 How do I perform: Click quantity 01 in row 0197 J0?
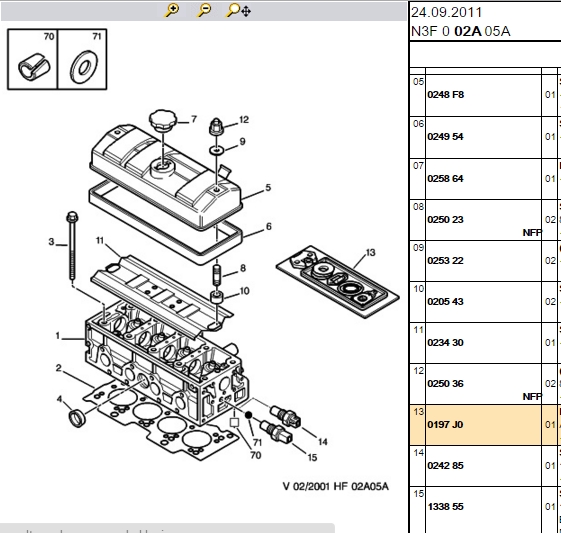coord(550,425)
